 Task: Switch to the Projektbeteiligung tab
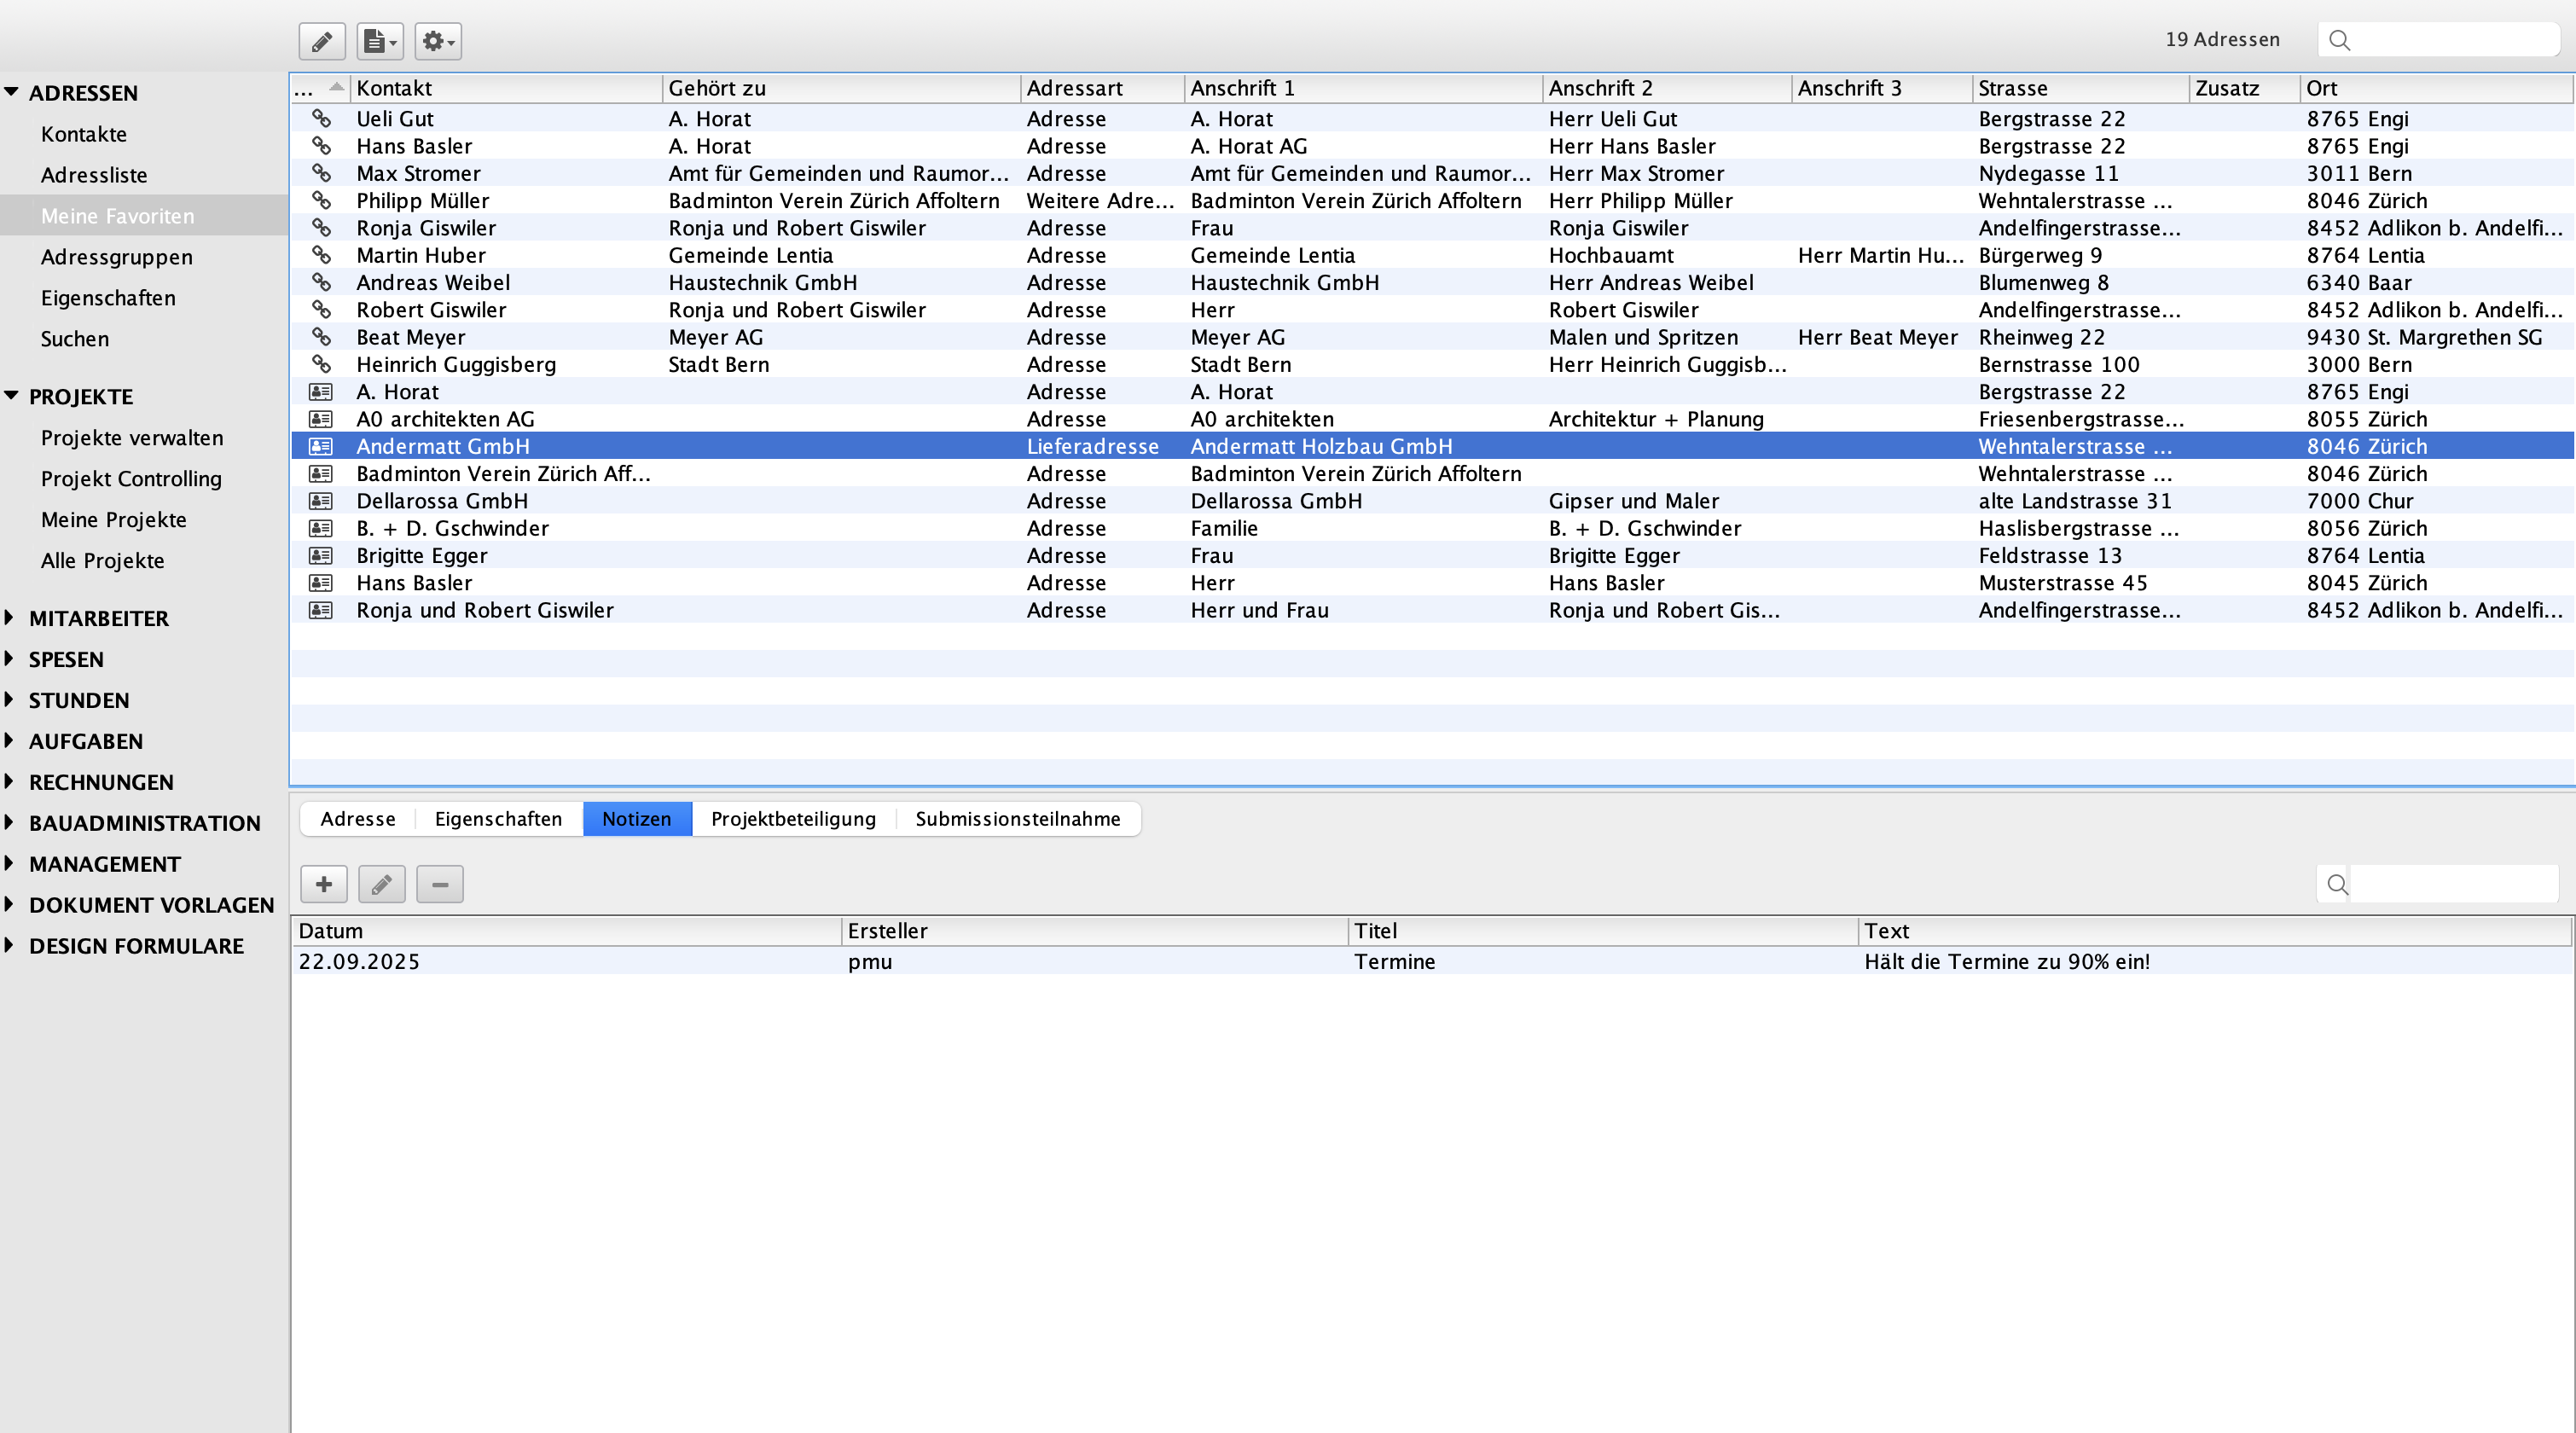click(793, 819)
